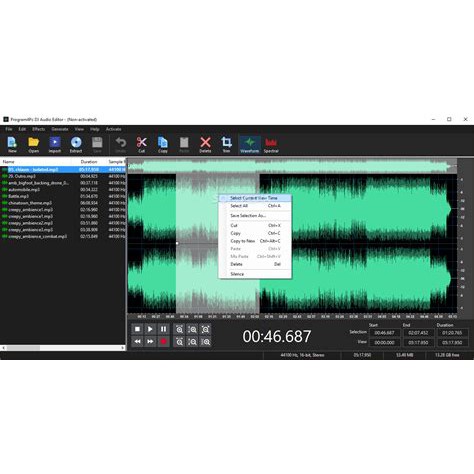Image resolution: width=474 pixels, height=474 pixels.
Task: Stop playback with the square Stop button
Action: [x=137, y=329]
